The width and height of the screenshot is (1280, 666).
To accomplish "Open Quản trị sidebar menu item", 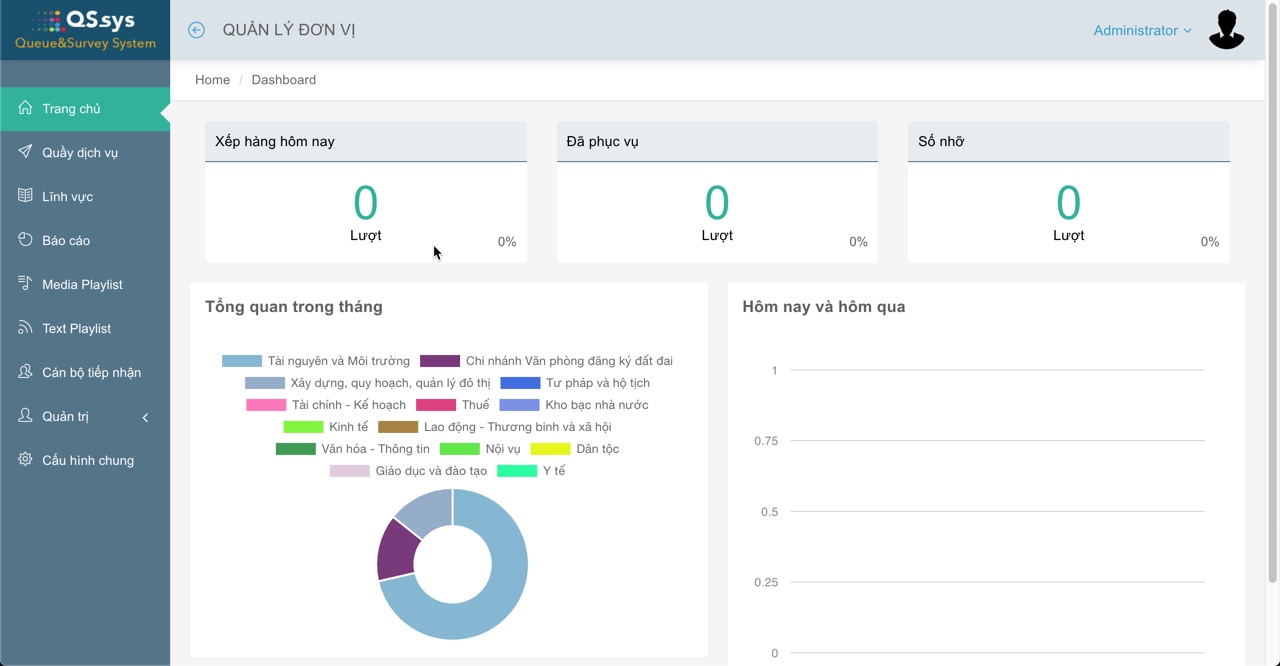I will point(66,416).
